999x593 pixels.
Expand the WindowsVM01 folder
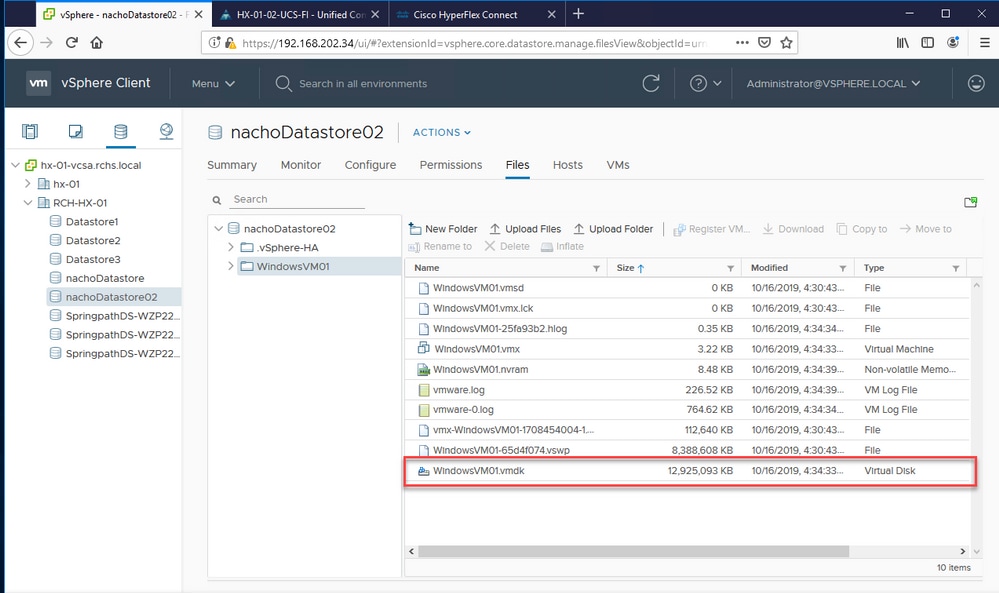pos(231,266)
